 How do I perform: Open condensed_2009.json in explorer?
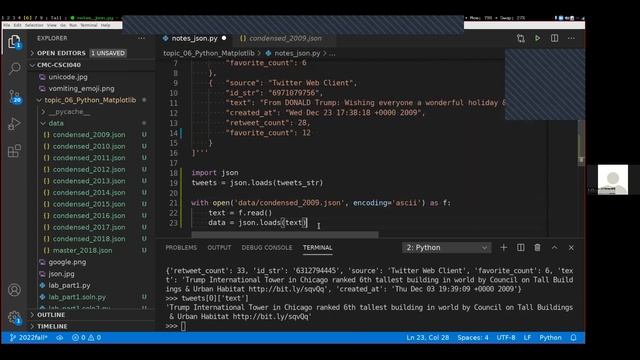point(89,135)
